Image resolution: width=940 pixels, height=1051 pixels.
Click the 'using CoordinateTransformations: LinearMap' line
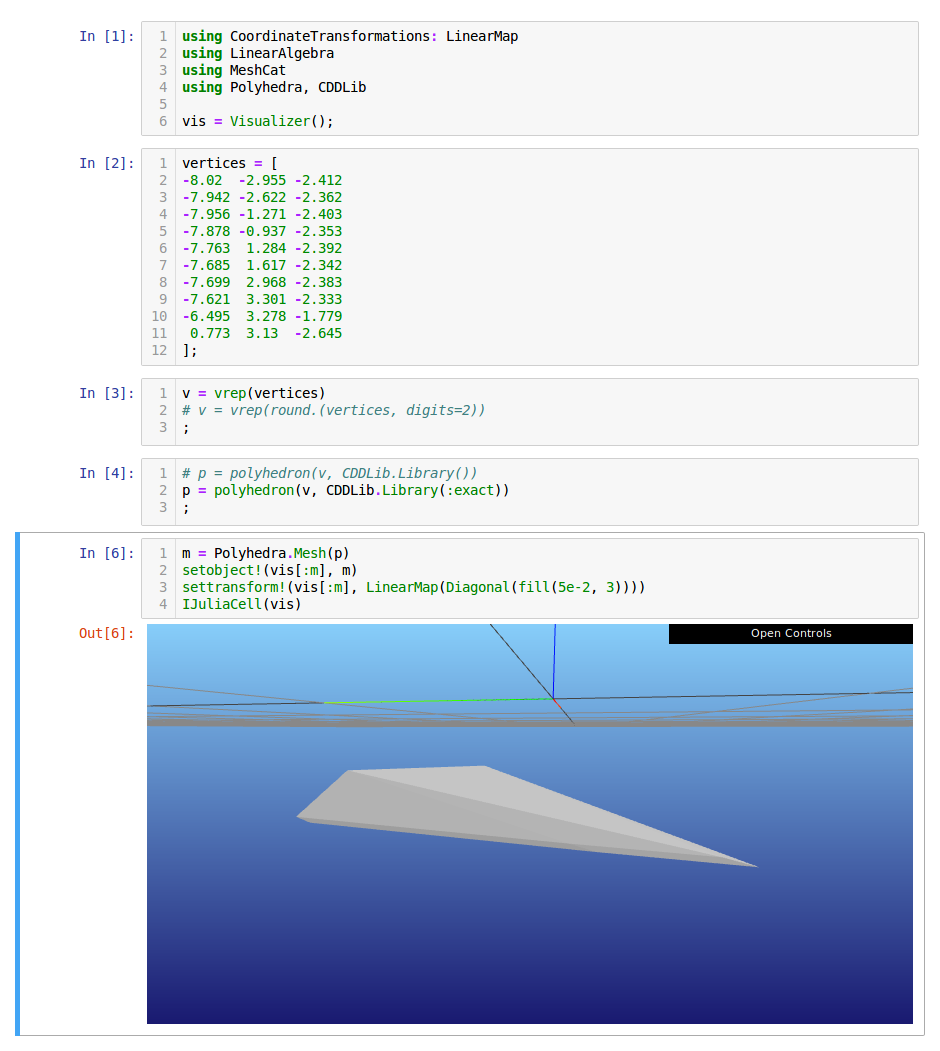pyautogui.click(x=350, y=36)
